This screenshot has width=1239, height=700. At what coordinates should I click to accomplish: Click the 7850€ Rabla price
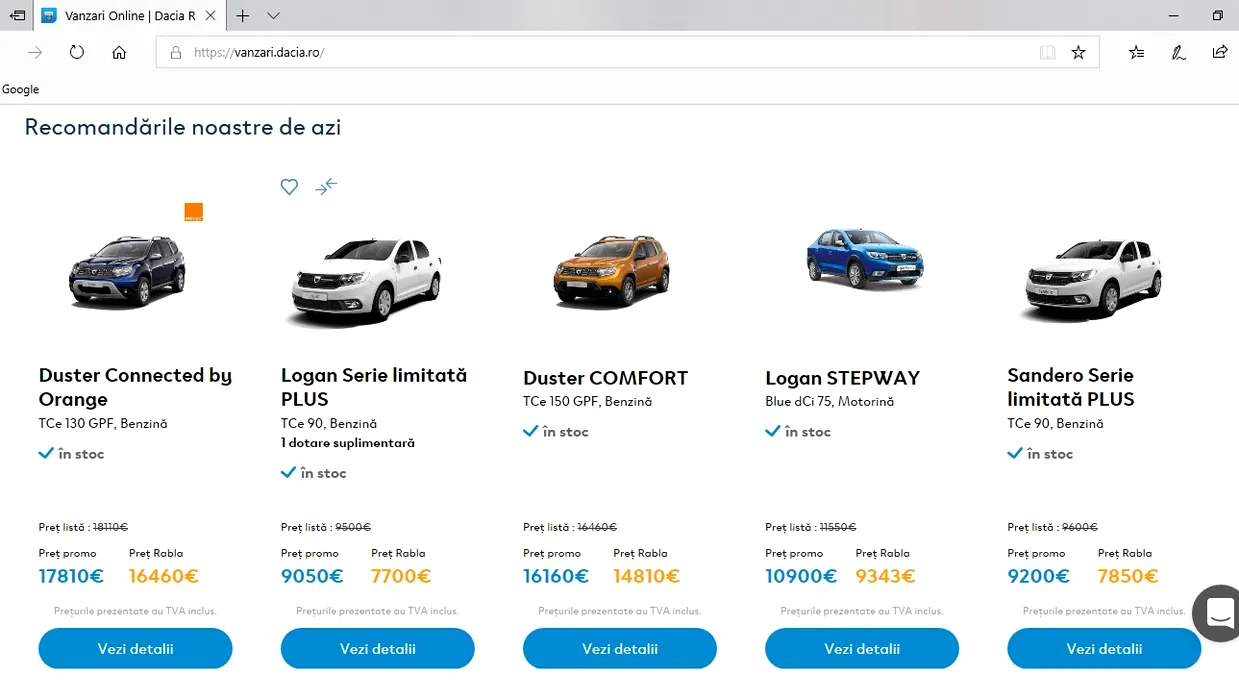[x=1128, y=576]
